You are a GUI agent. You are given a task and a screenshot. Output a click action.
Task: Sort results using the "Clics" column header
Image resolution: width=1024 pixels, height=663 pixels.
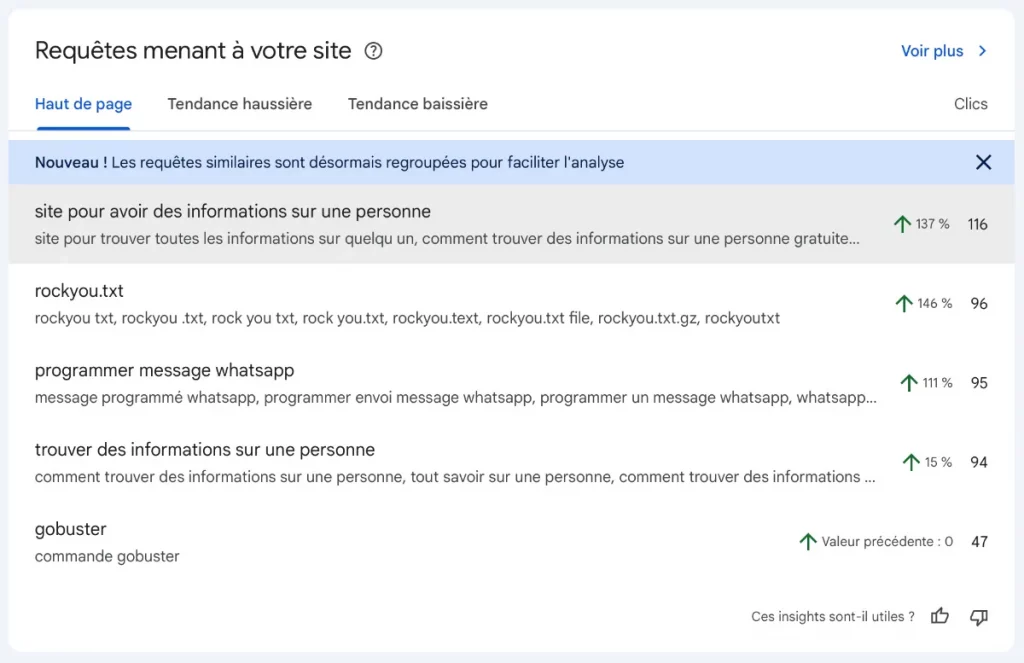tap(970, 104)
